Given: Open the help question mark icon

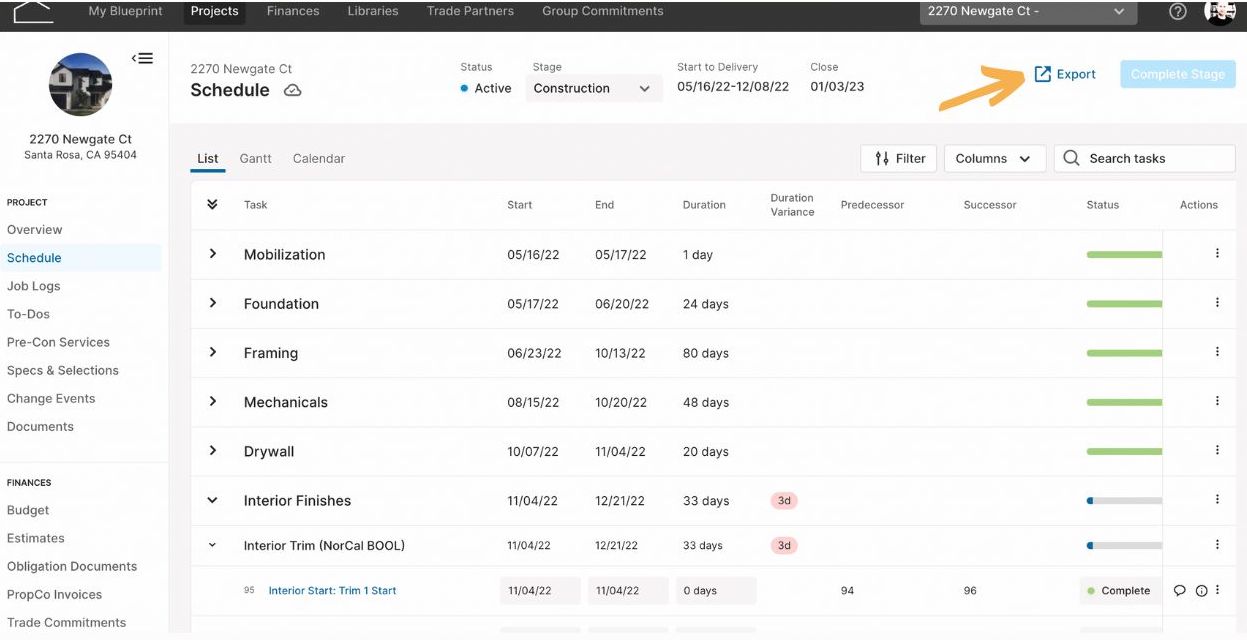Looking at the screenshot, I should tap(1178, 12).
